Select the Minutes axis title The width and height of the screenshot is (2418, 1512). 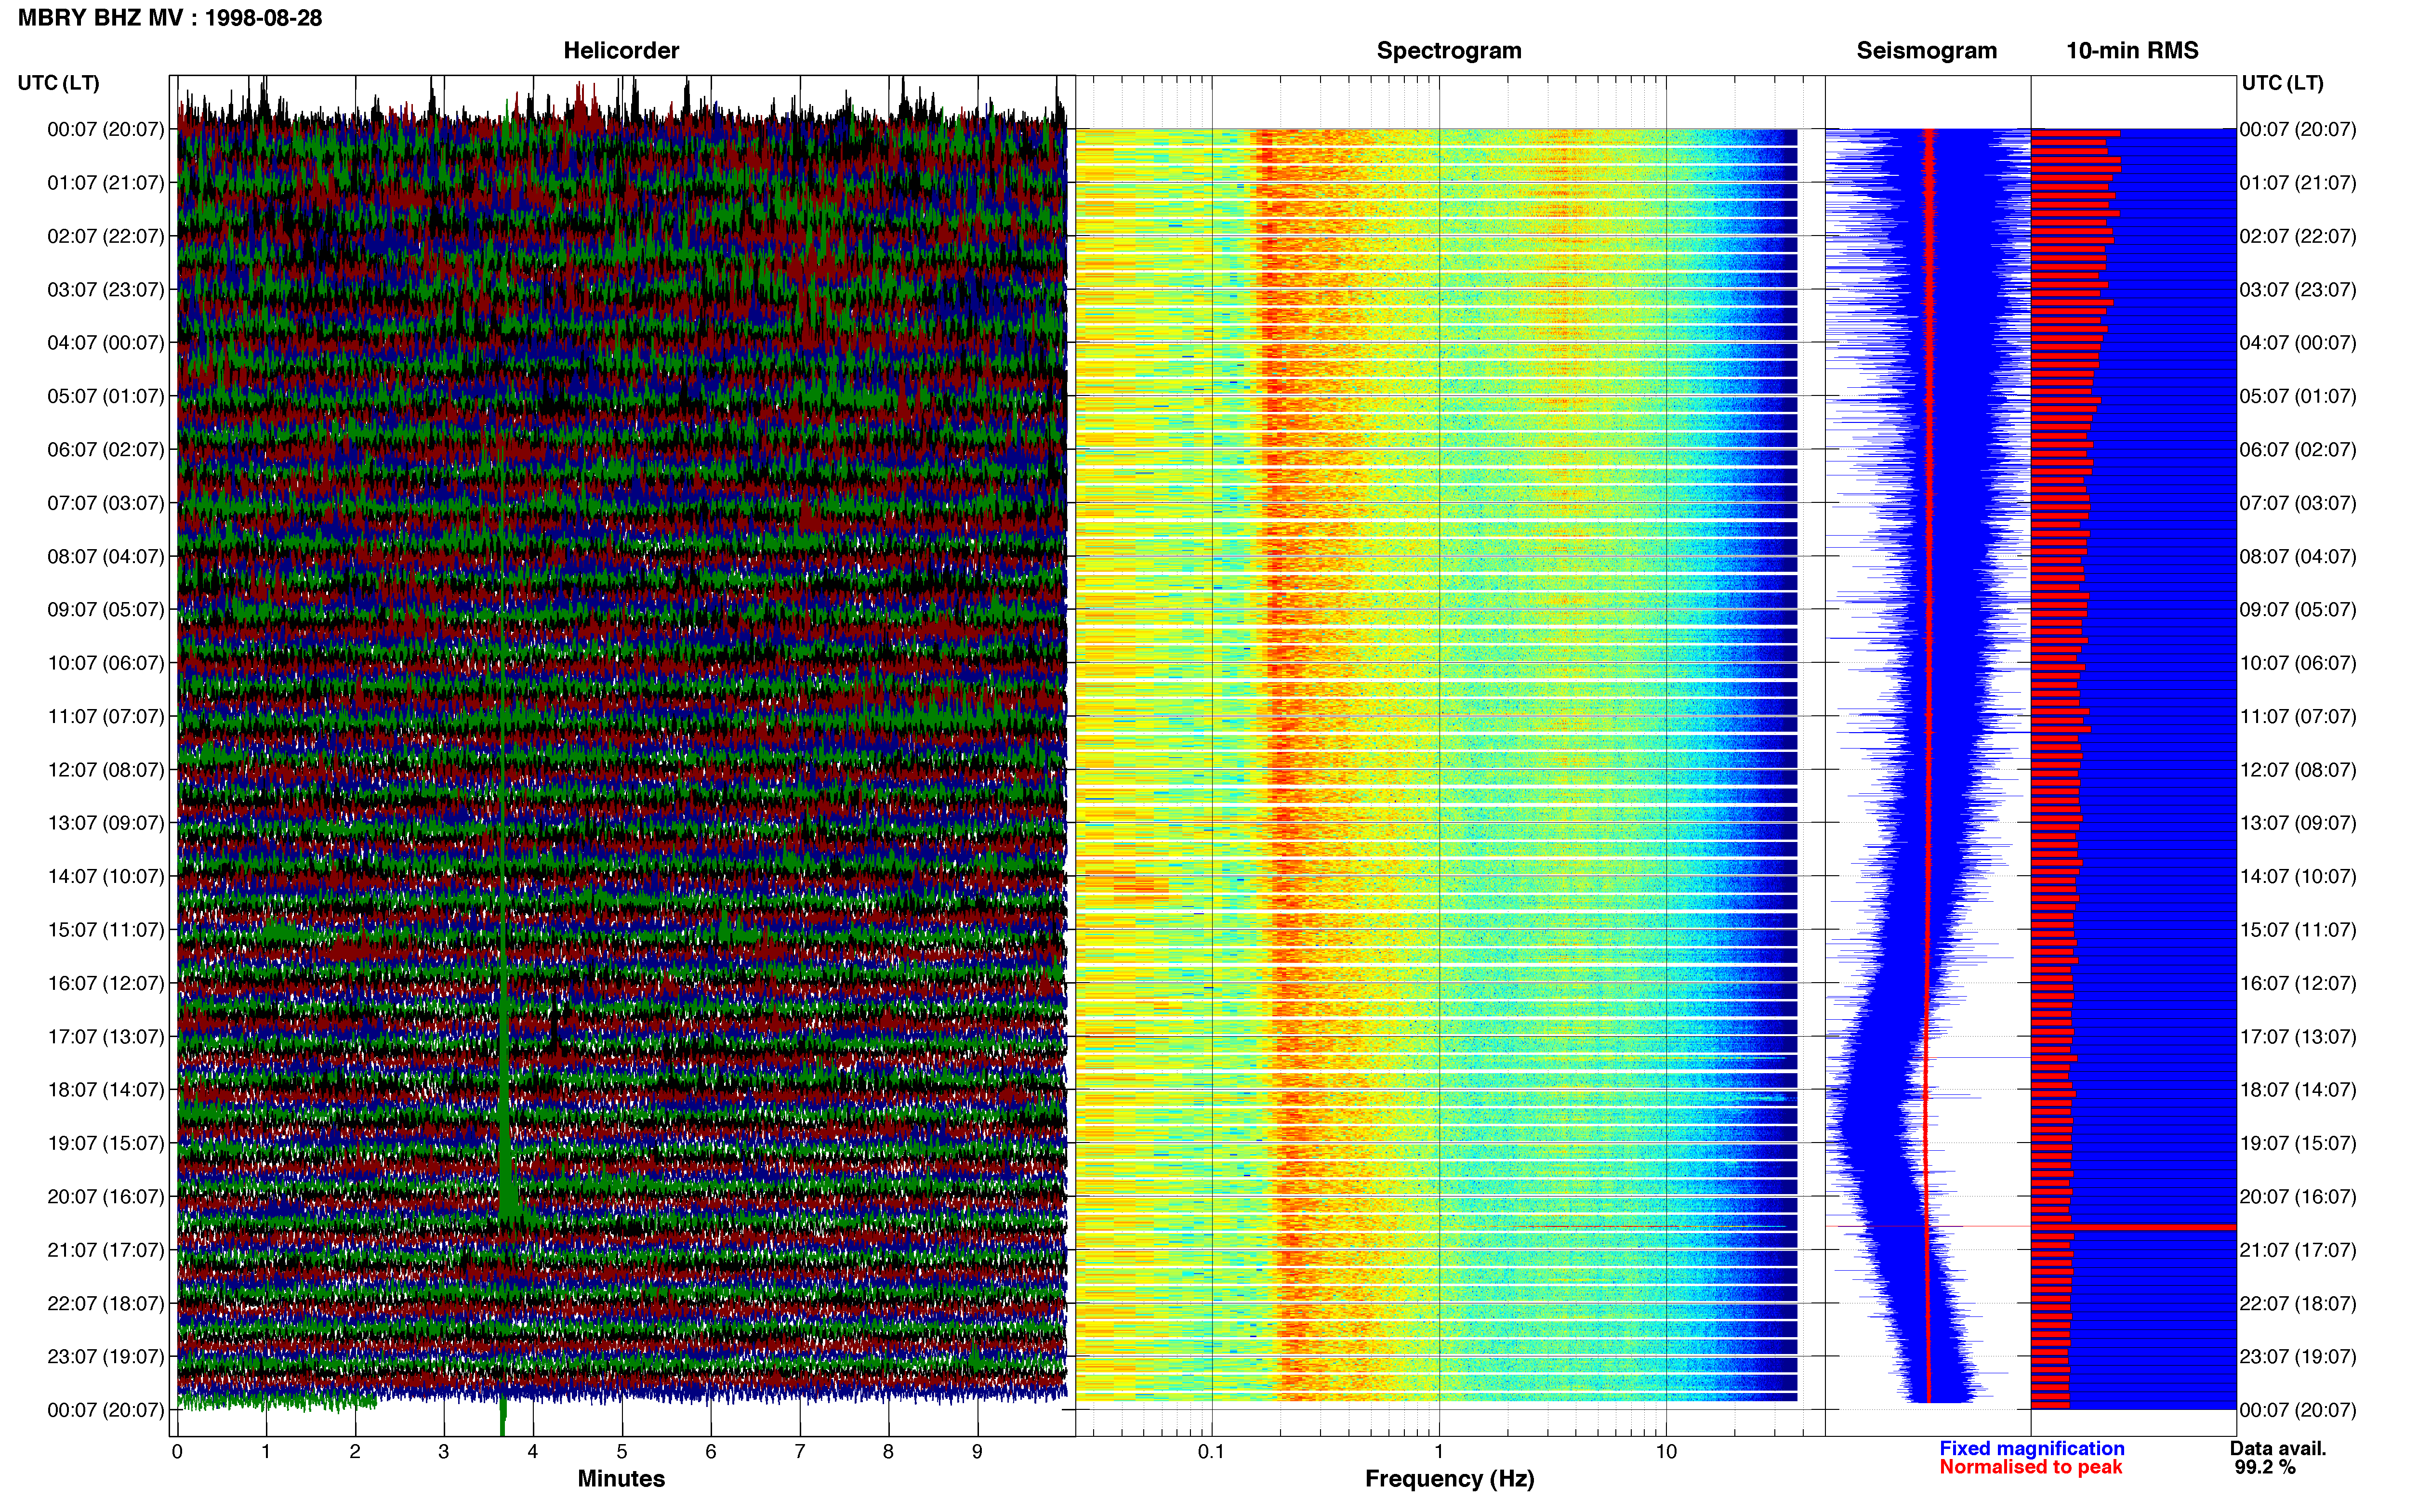621,1478
